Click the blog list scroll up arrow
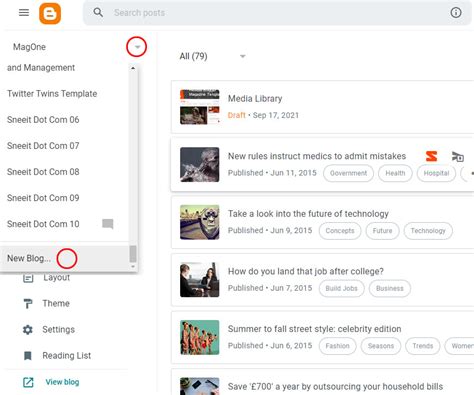Screen dimensions: 474x395 pos(133,68)
